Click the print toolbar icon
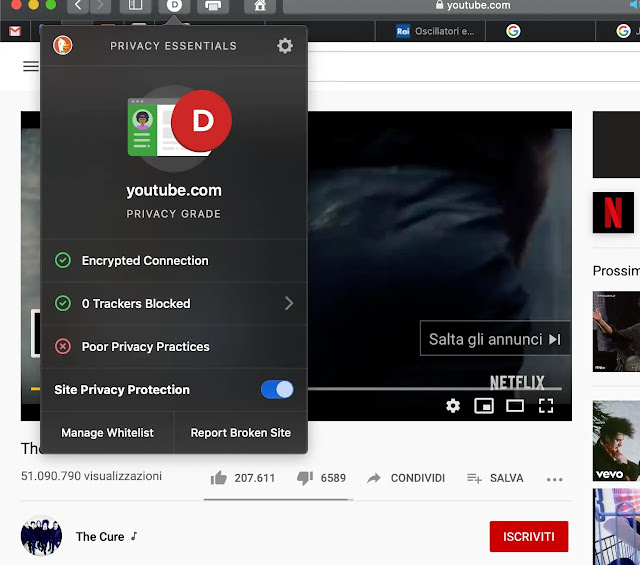 coord(213,6)
